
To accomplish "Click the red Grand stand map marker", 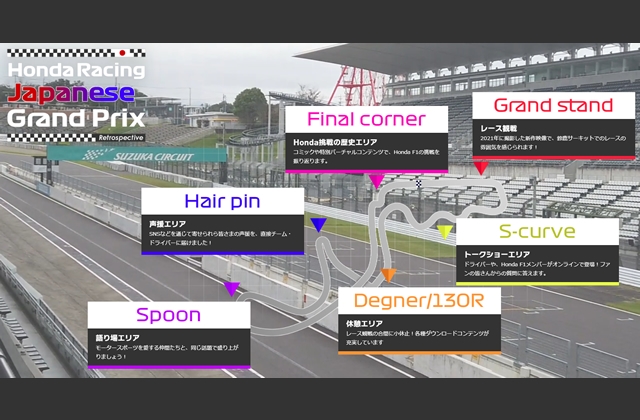I will (x=481, y=168).
